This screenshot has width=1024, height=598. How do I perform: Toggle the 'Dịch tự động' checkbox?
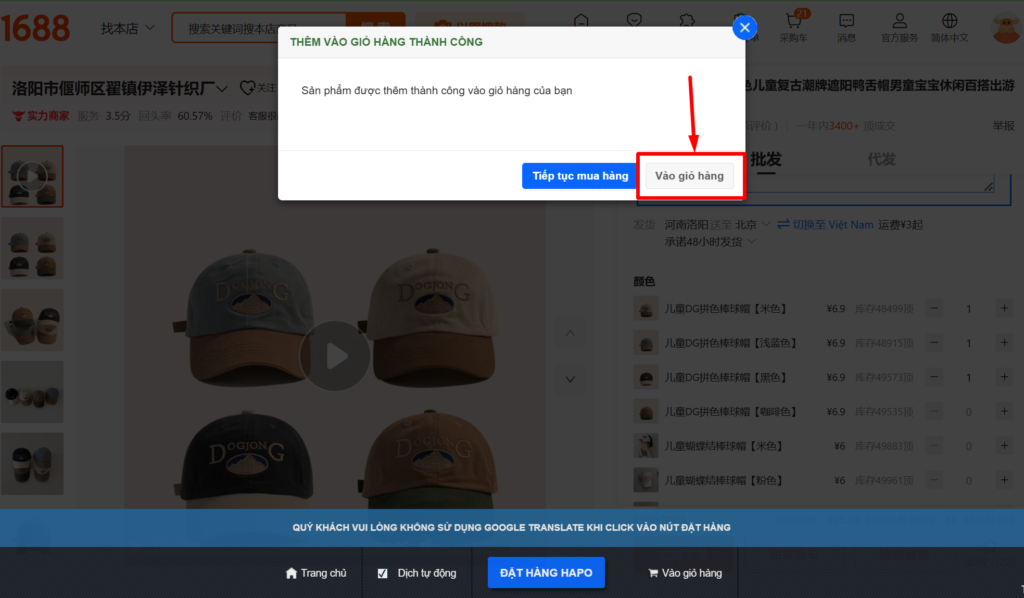(x=383, y=573)
